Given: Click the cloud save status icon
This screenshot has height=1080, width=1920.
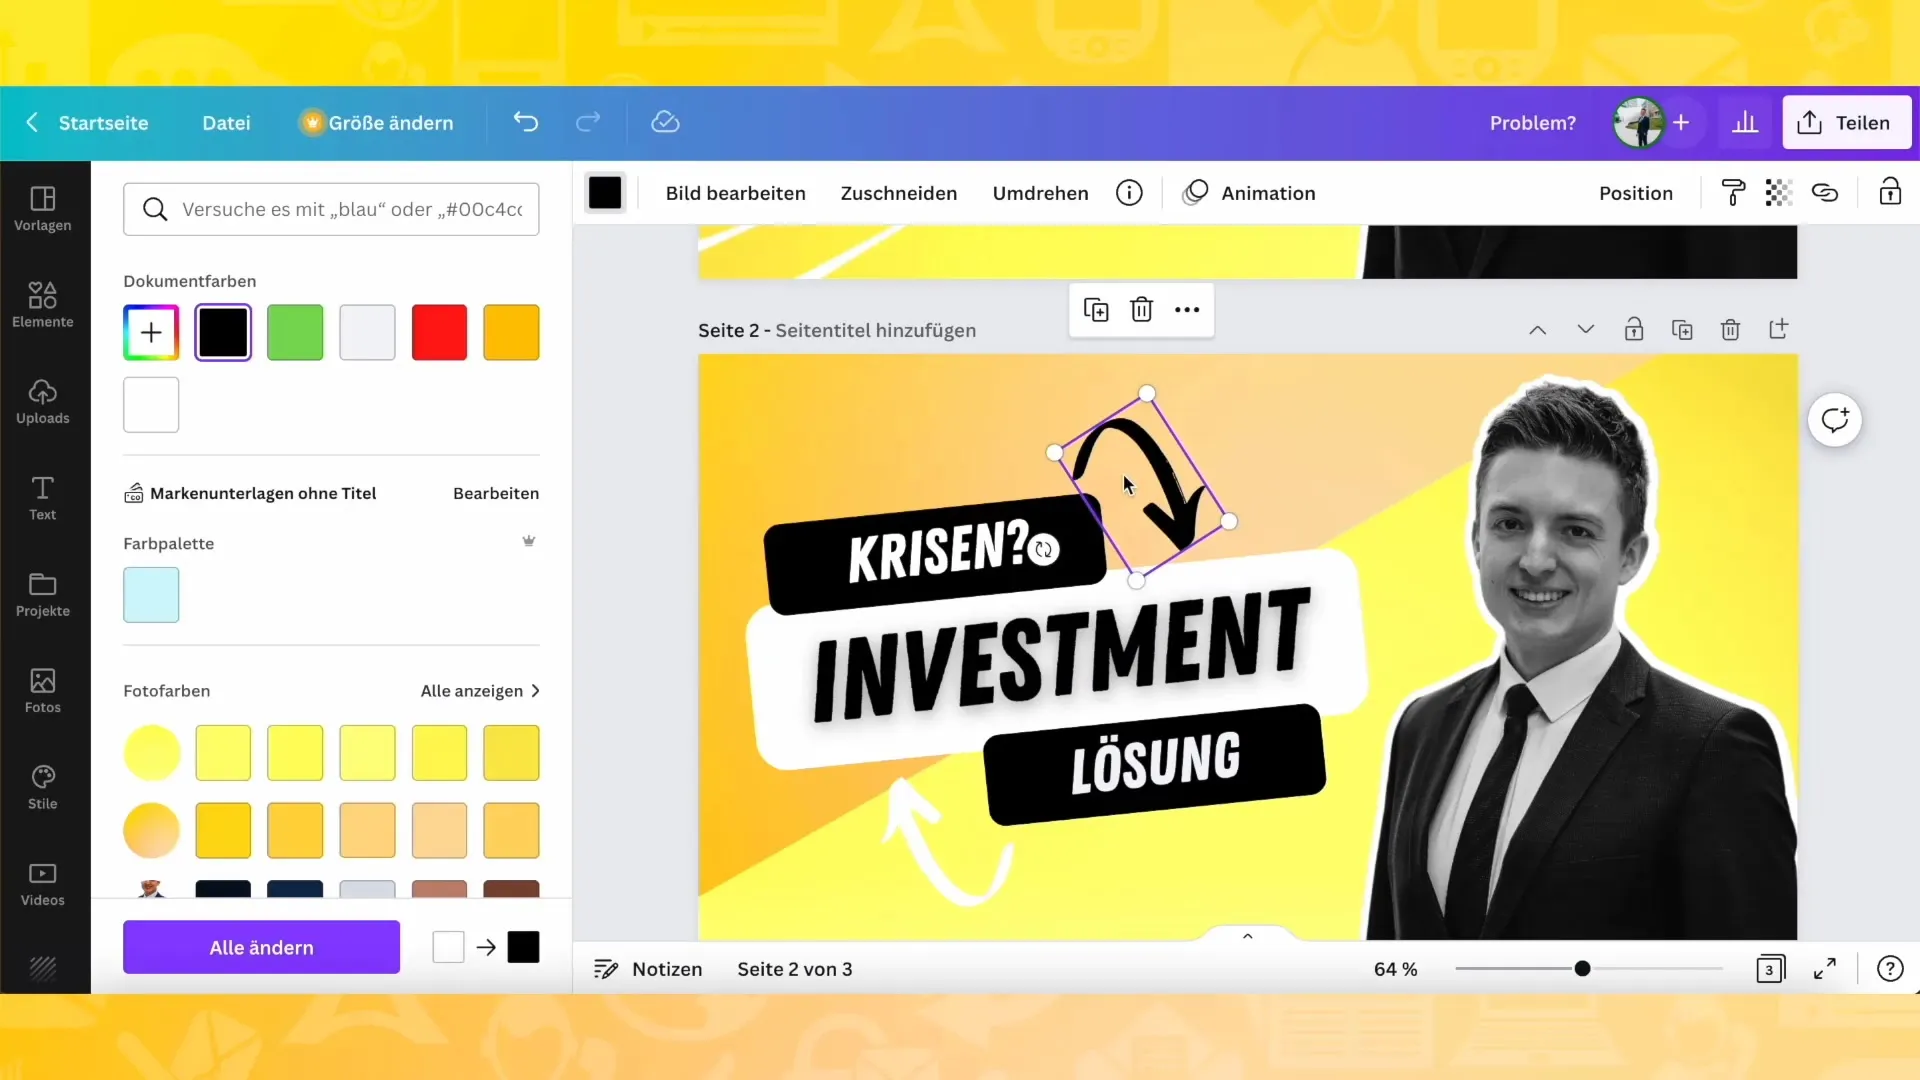Looking at the screenshot, I should click(666, 123).
